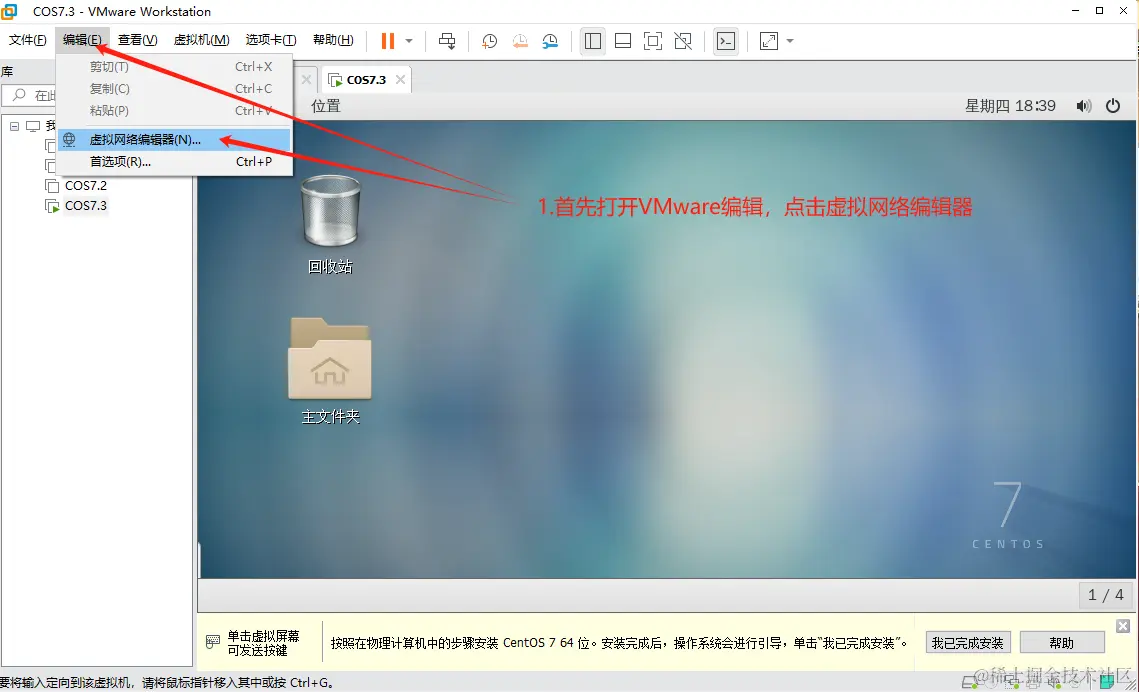
Task: Open the snapshot manager icon
Action: click(551, 41)
